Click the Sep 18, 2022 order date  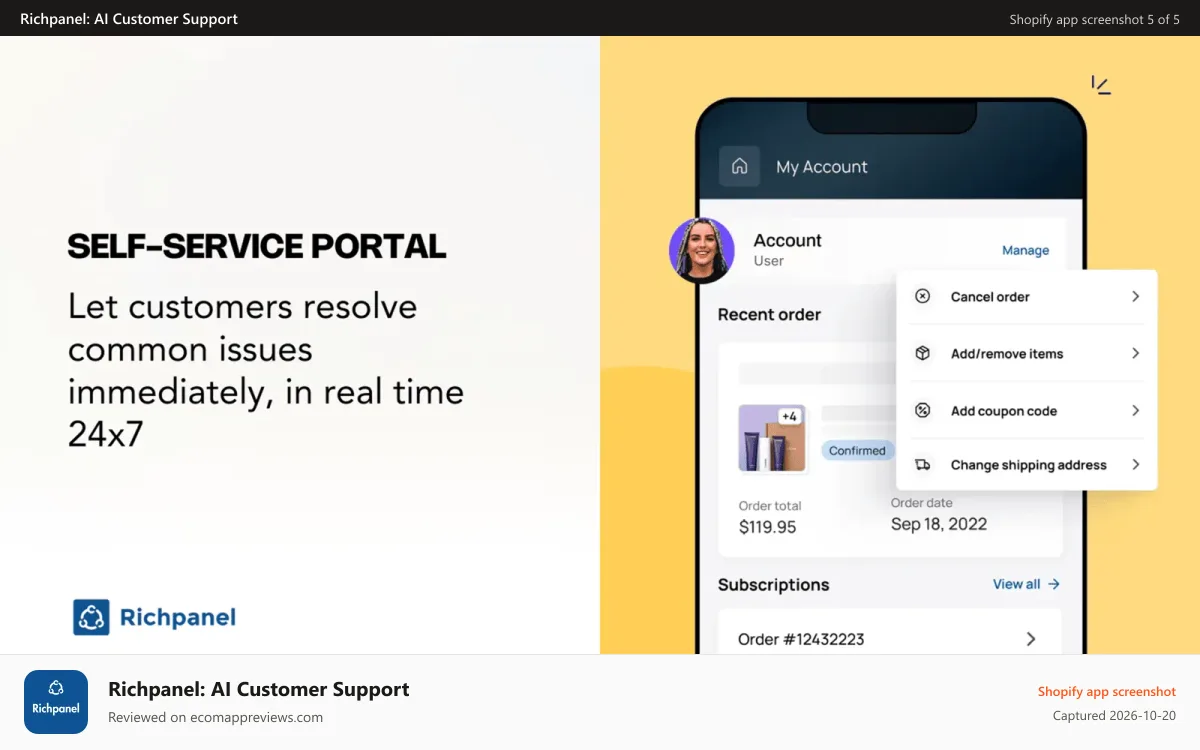pos(938,523)
